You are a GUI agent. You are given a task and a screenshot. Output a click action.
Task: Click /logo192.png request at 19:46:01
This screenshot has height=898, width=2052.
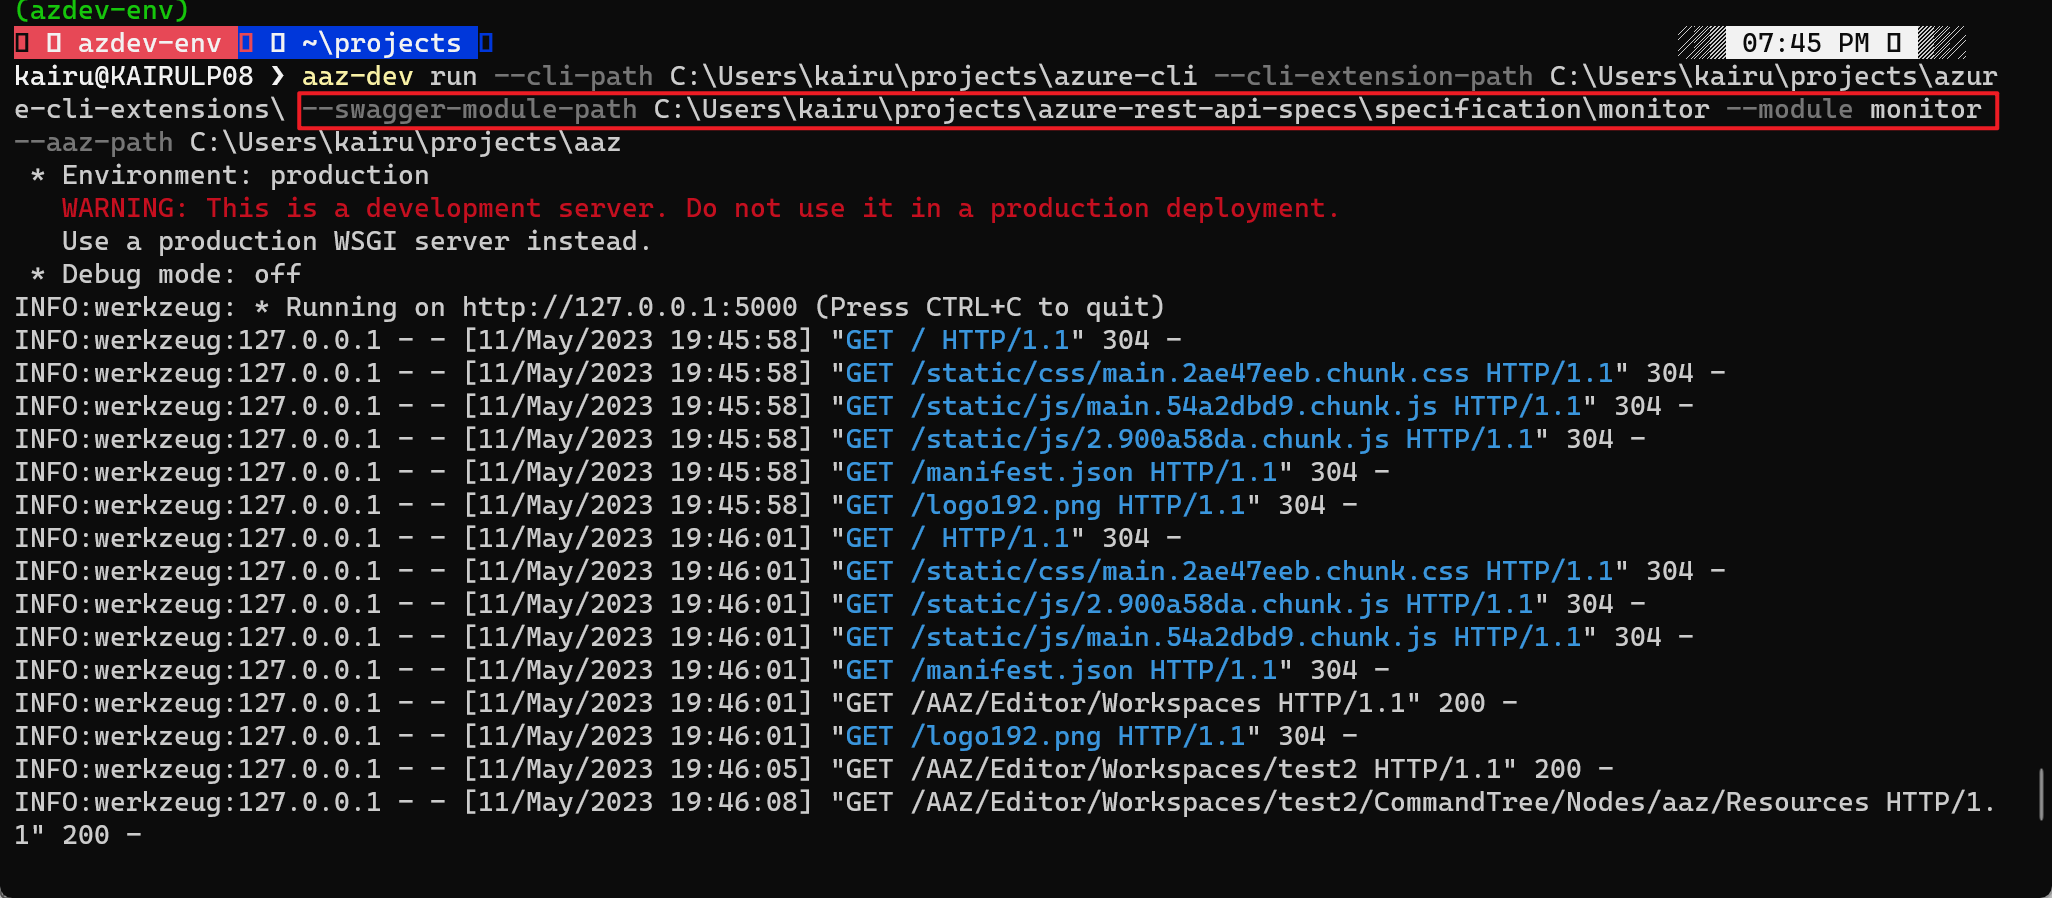click(1046, 736)
